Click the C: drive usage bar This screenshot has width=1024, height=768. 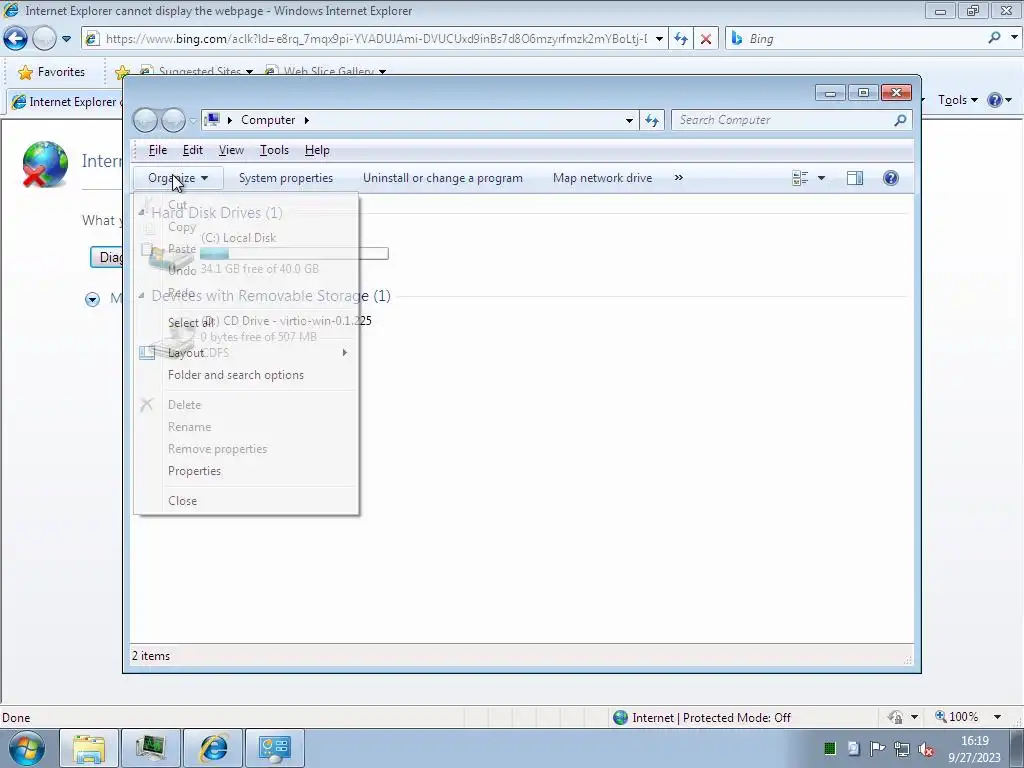[x=294, y=253]
